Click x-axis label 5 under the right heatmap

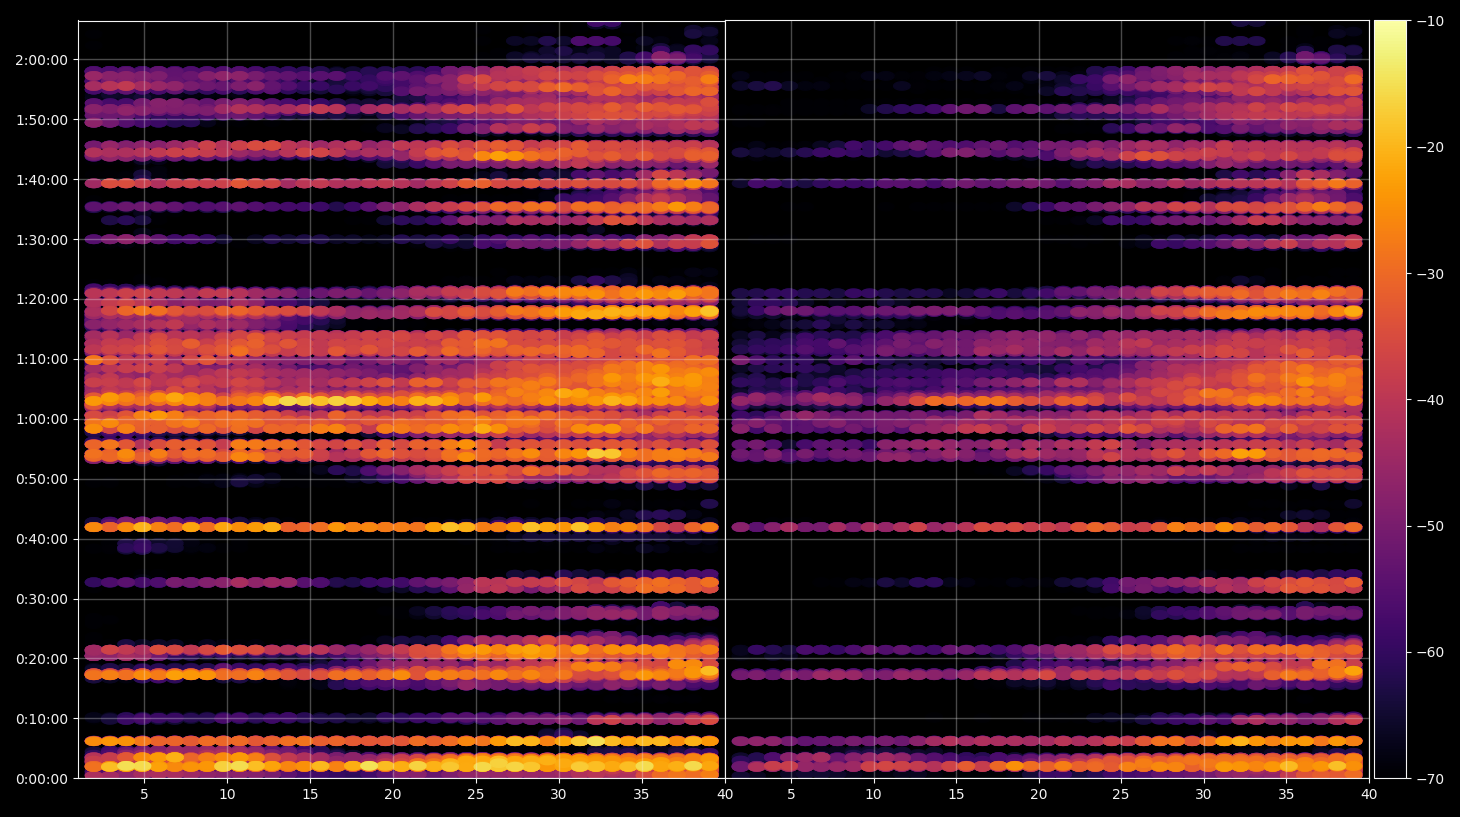tap(791, 794)
